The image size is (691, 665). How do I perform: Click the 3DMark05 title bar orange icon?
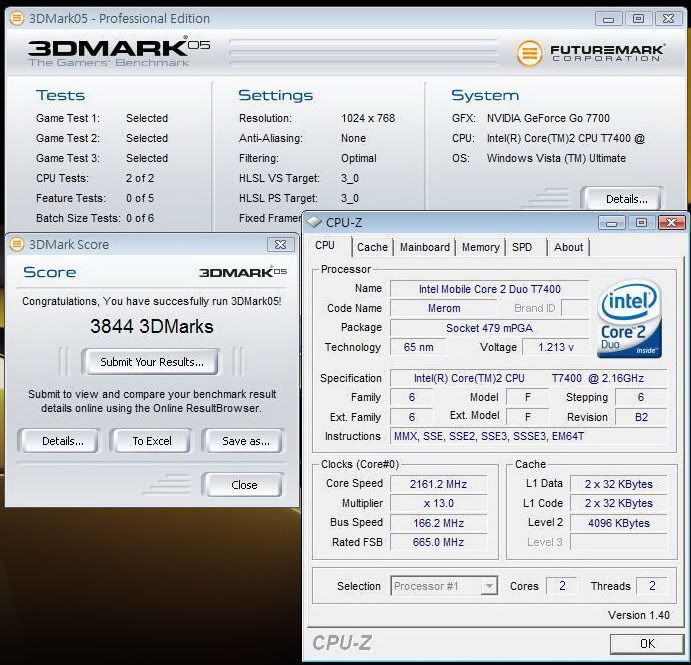pyautogui.click(x=17, y=19)
